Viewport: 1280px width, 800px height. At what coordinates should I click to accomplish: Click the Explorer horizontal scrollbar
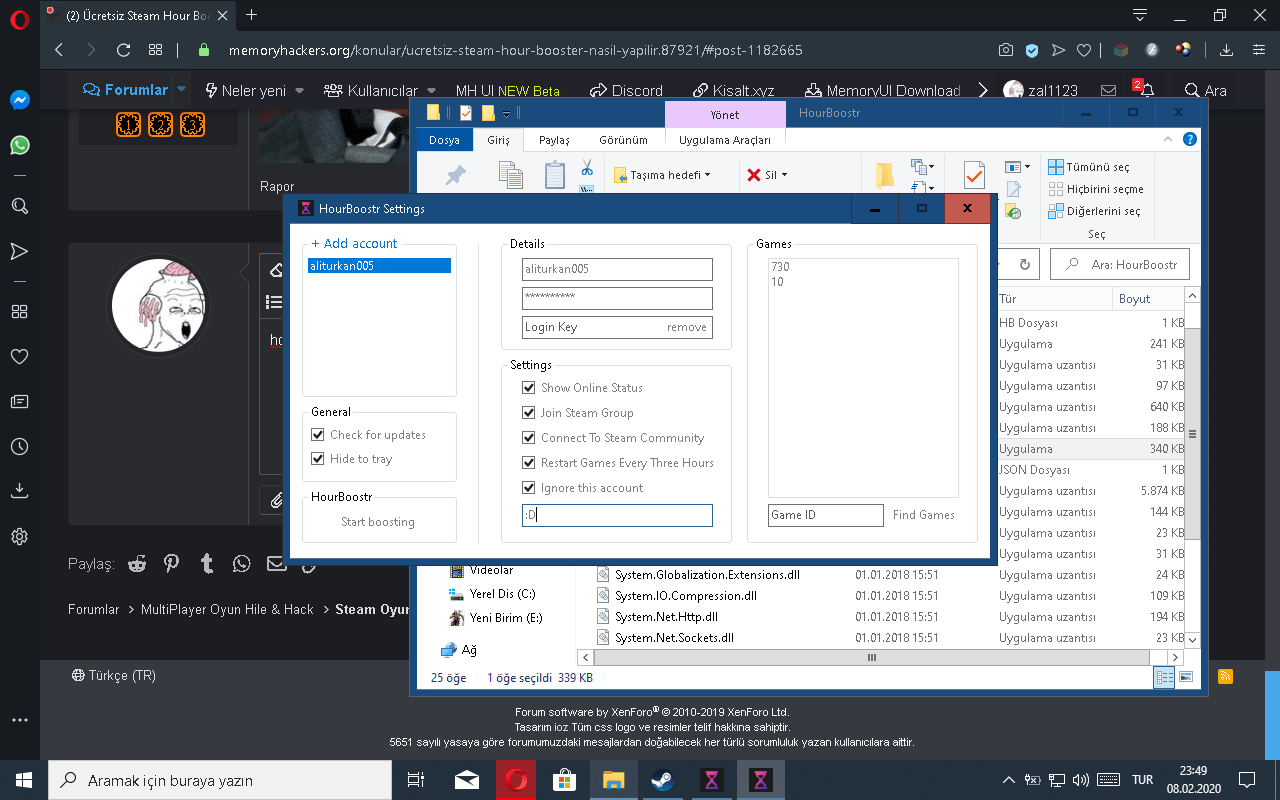[872, 657]
